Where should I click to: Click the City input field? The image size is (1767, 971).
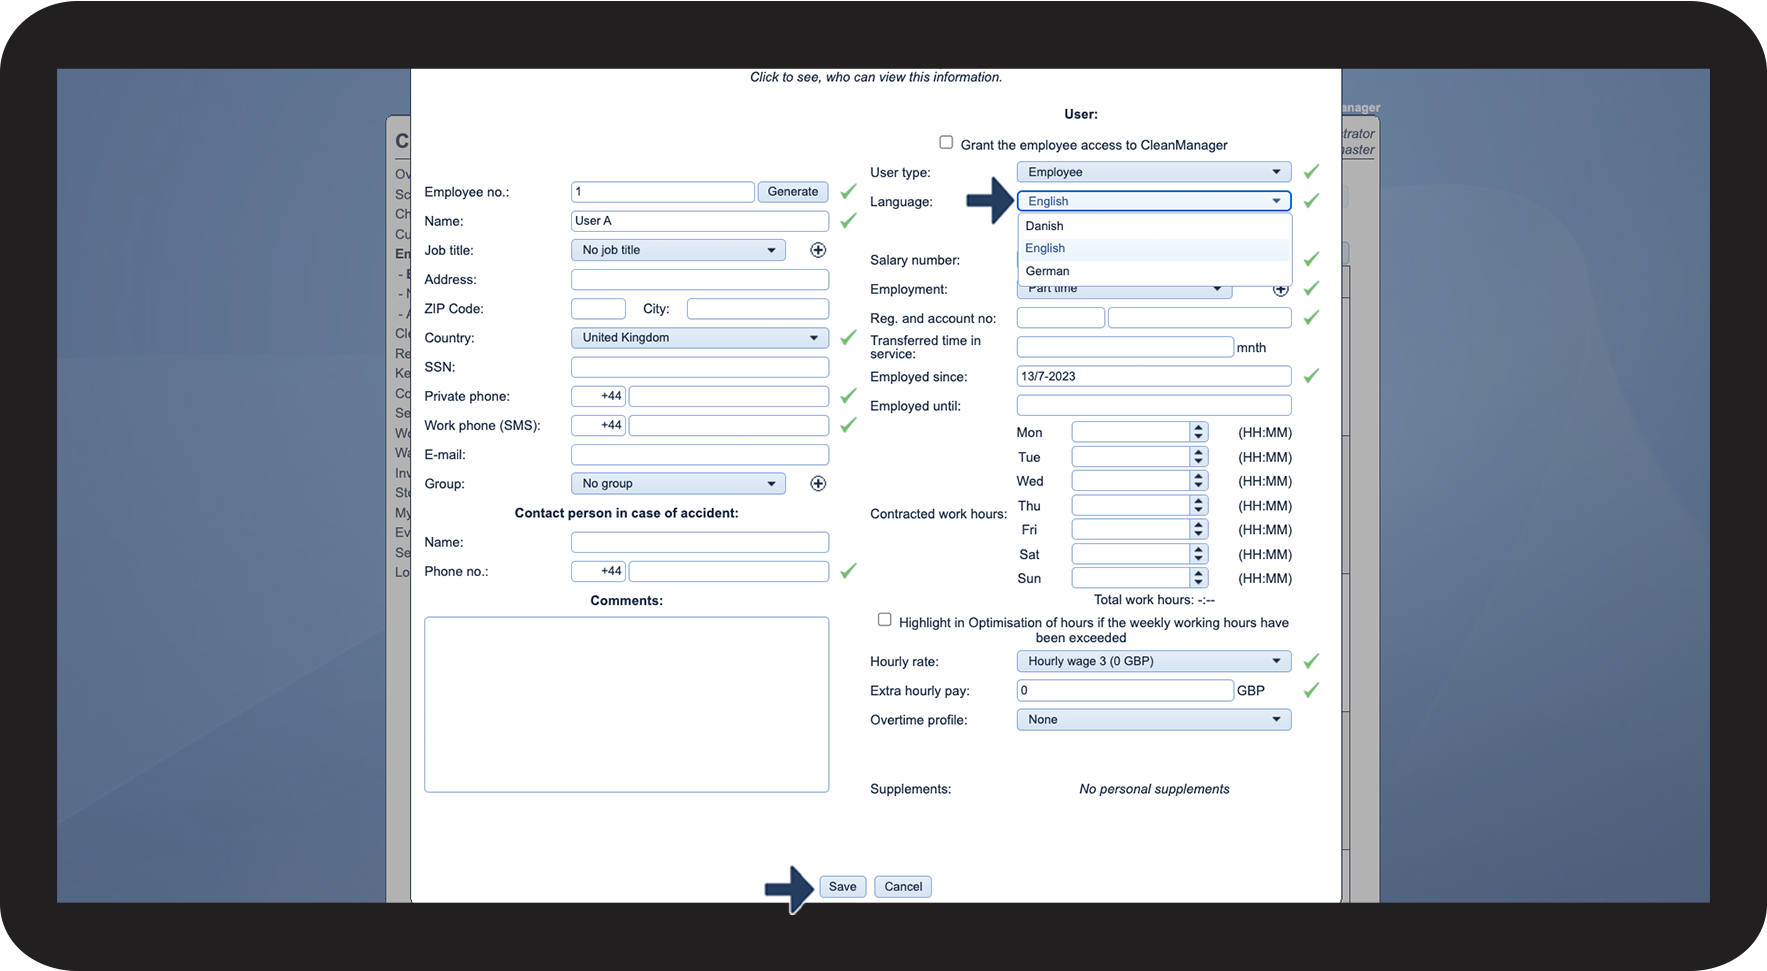[758, 309]
